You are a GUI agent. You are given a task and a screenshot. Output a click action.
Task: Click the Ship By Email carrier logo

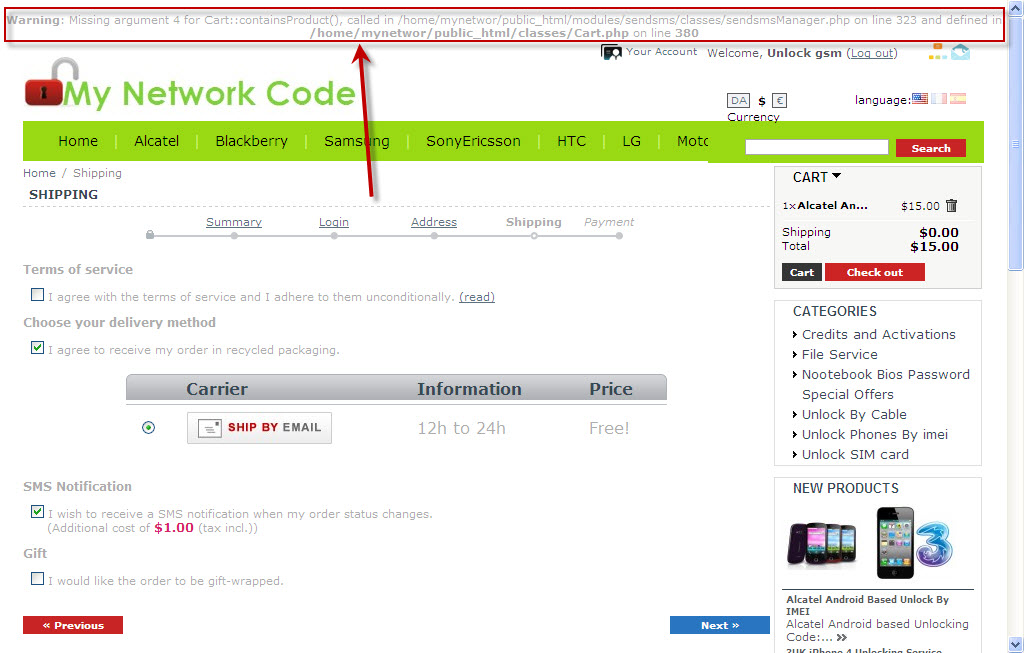tap(259, 428)
